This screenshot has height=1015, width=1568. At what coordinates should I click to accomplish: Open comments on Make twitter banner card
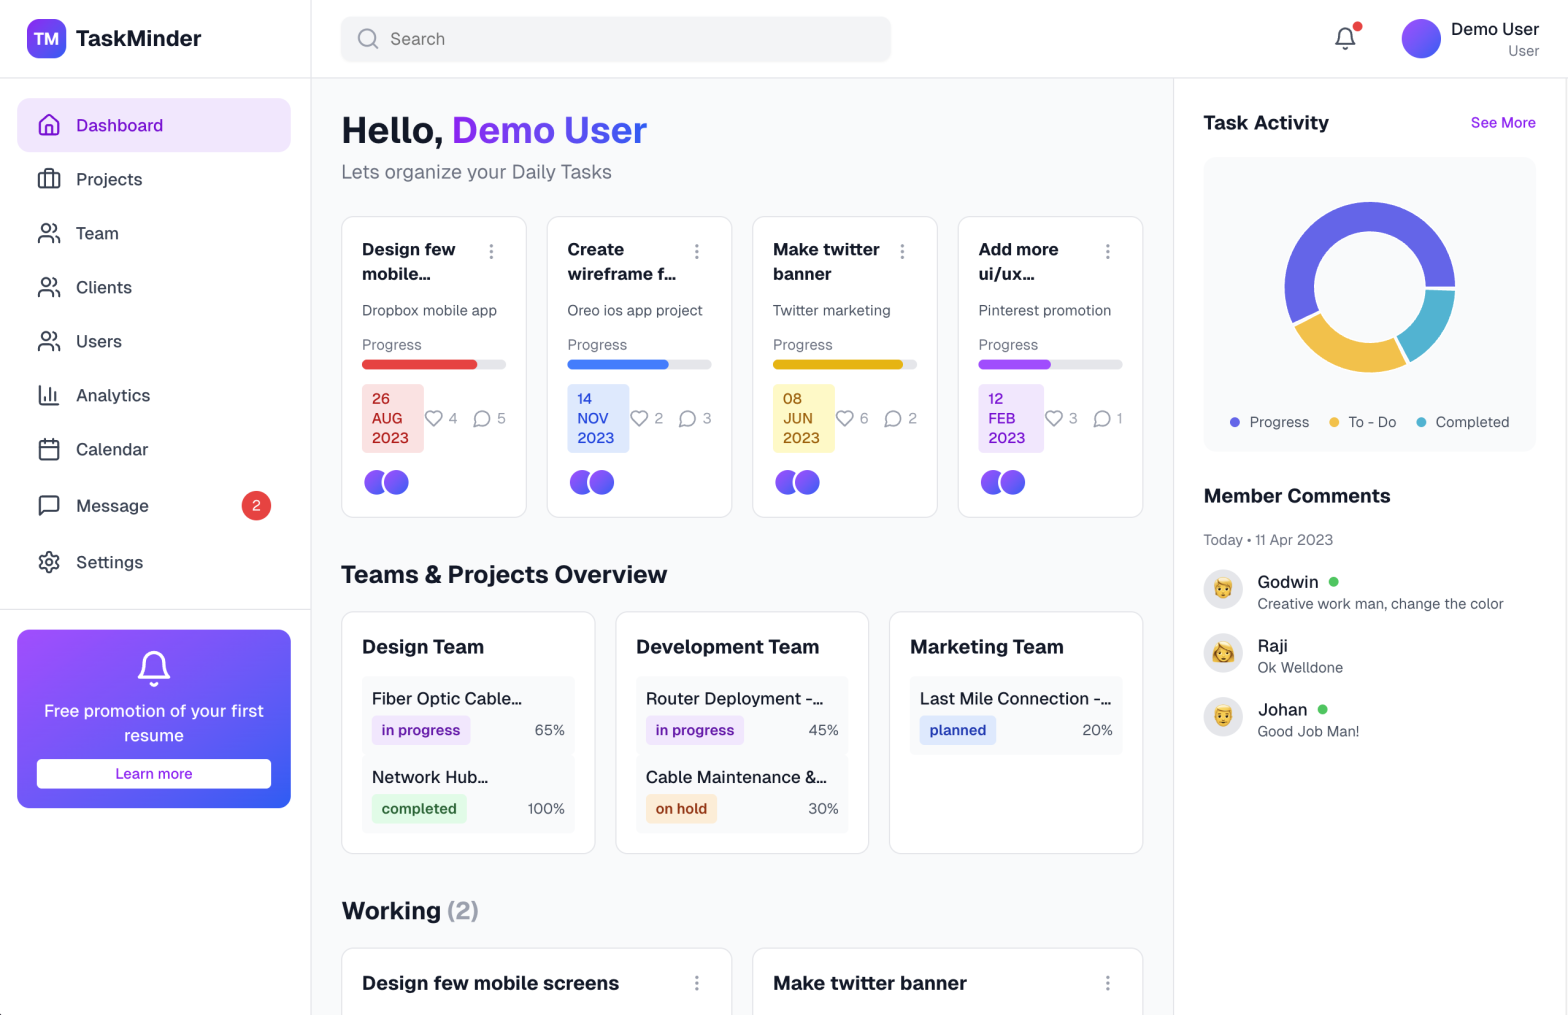pyautogui.click(x=893, y=418)
